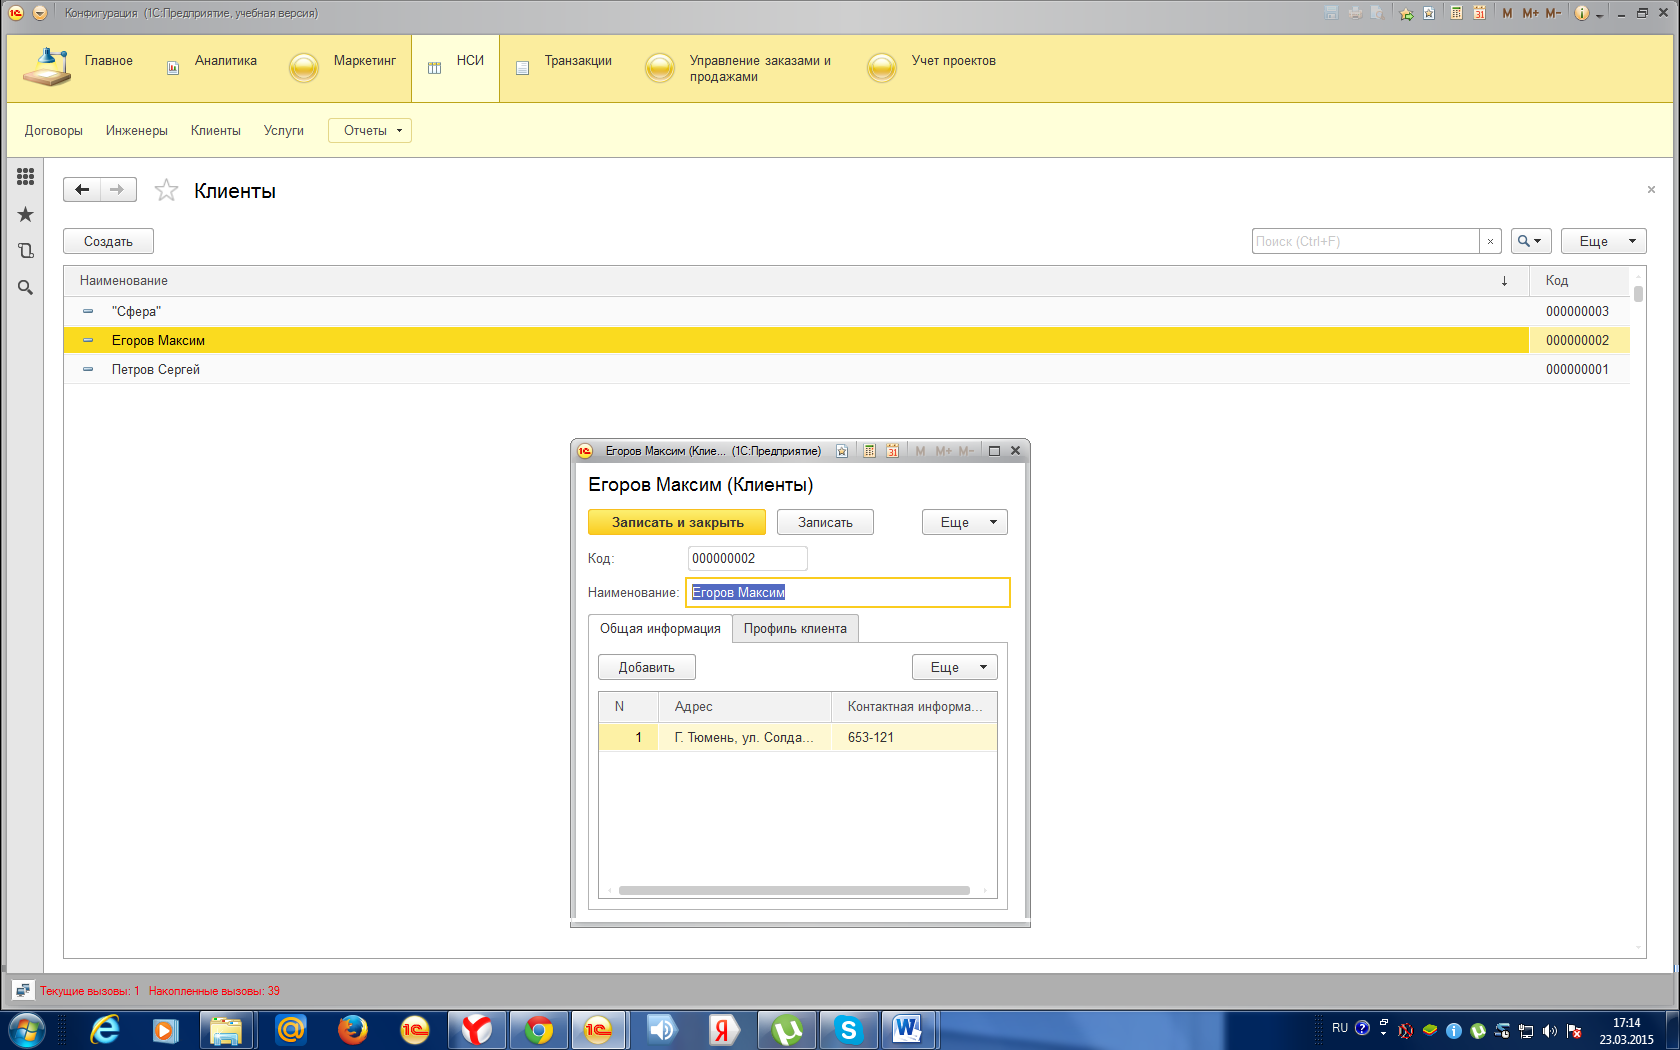Click the M- memory subtract button in main toolbar
Screen dimensions: 1680x1050
tap(1553, 13)
